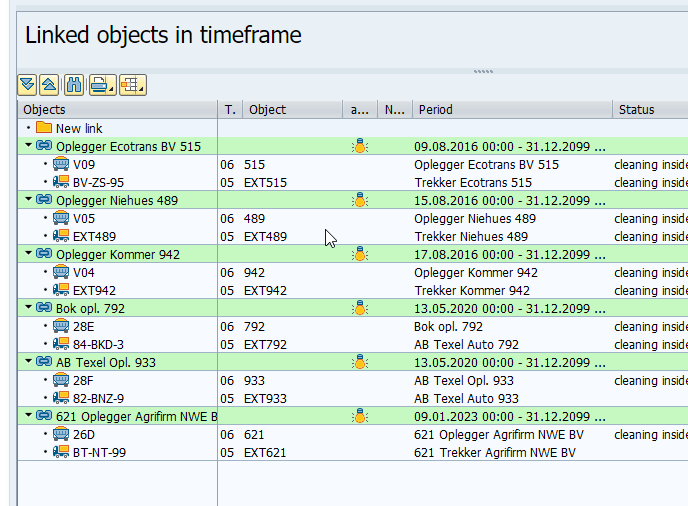The image size is (688, 506).
Task: Click the link icon for Oplegger Niehues 489
Action: (x=44, y=200)
